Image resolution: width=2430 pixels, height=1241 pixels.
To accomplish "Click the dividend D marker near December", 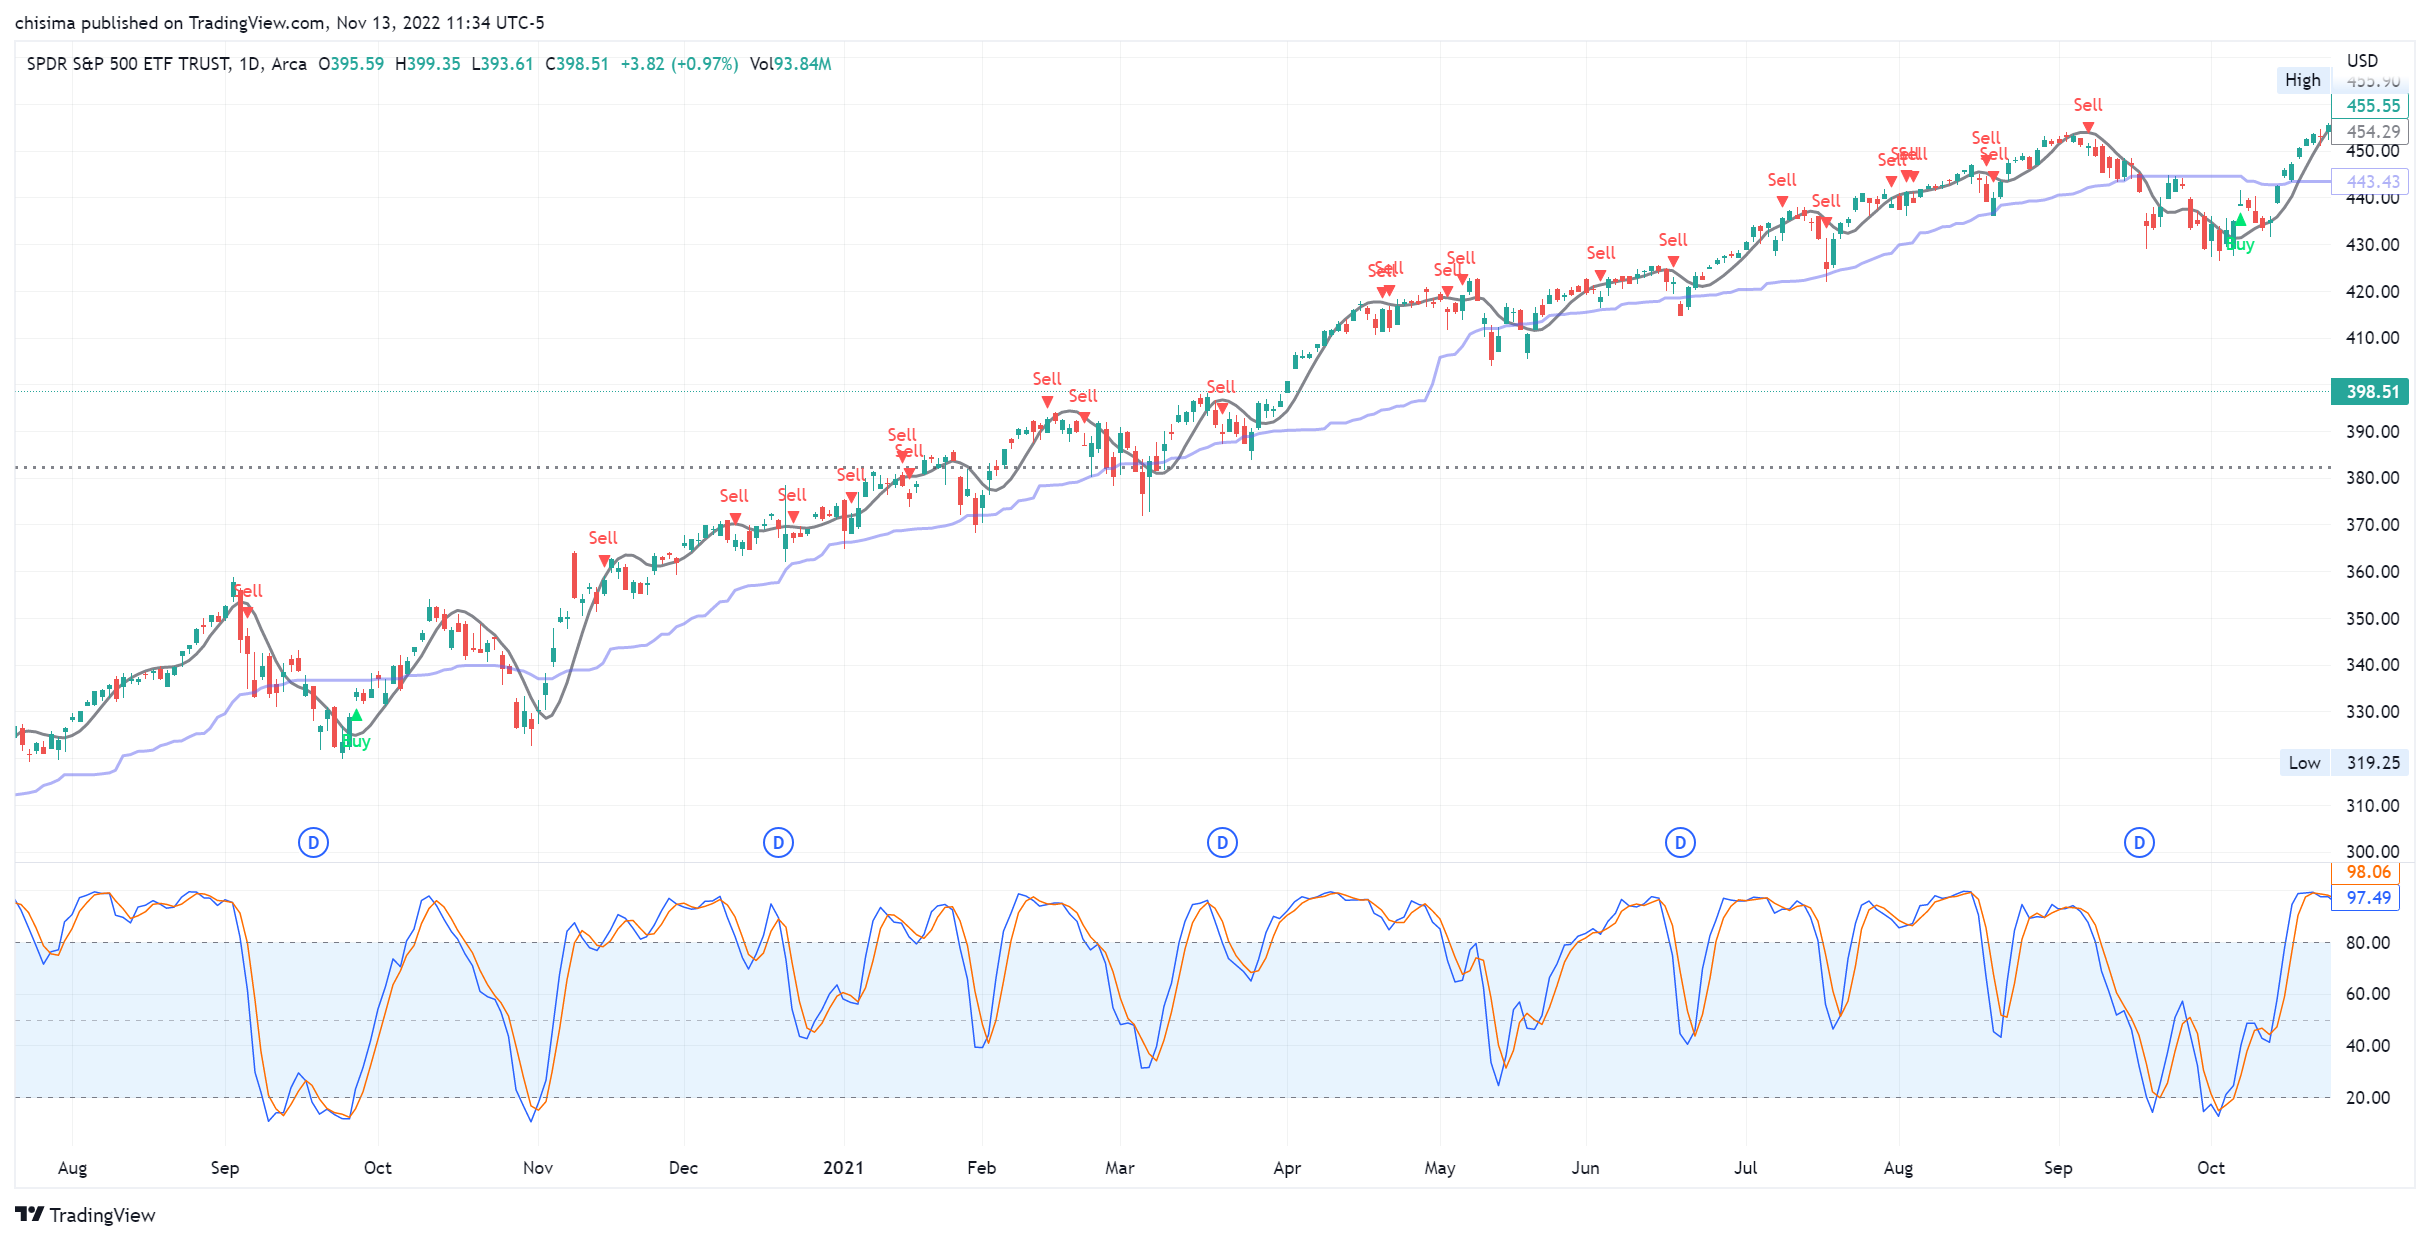I will pos(778,843).
